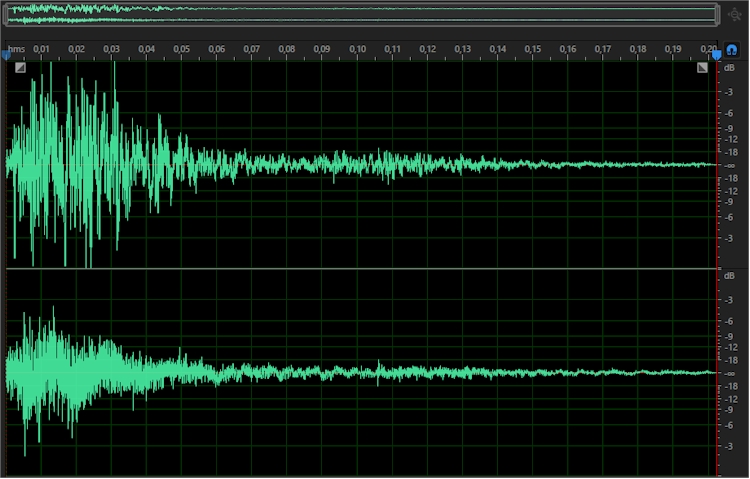Viewport: 750px width, 479px height.
Task: Click the red end-of-file line
Action: tap(717, 268)
